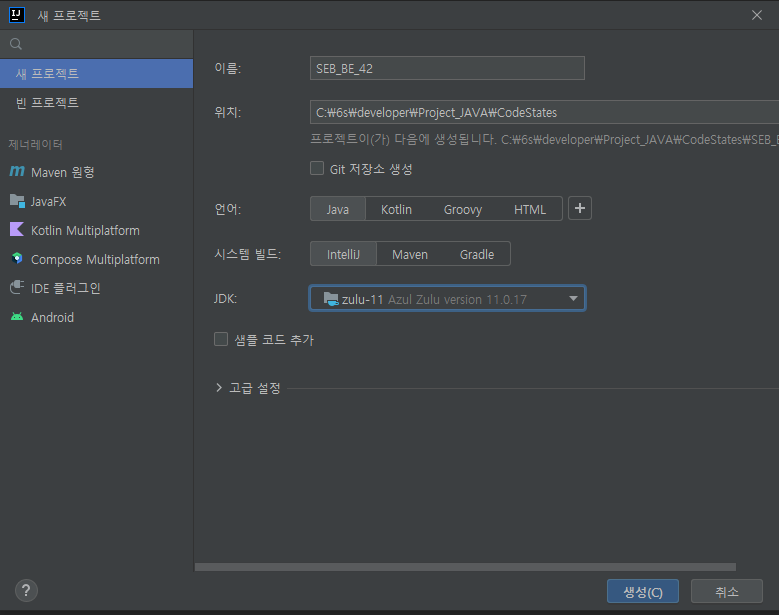Choose Maven build system

(x=410, y=254)
